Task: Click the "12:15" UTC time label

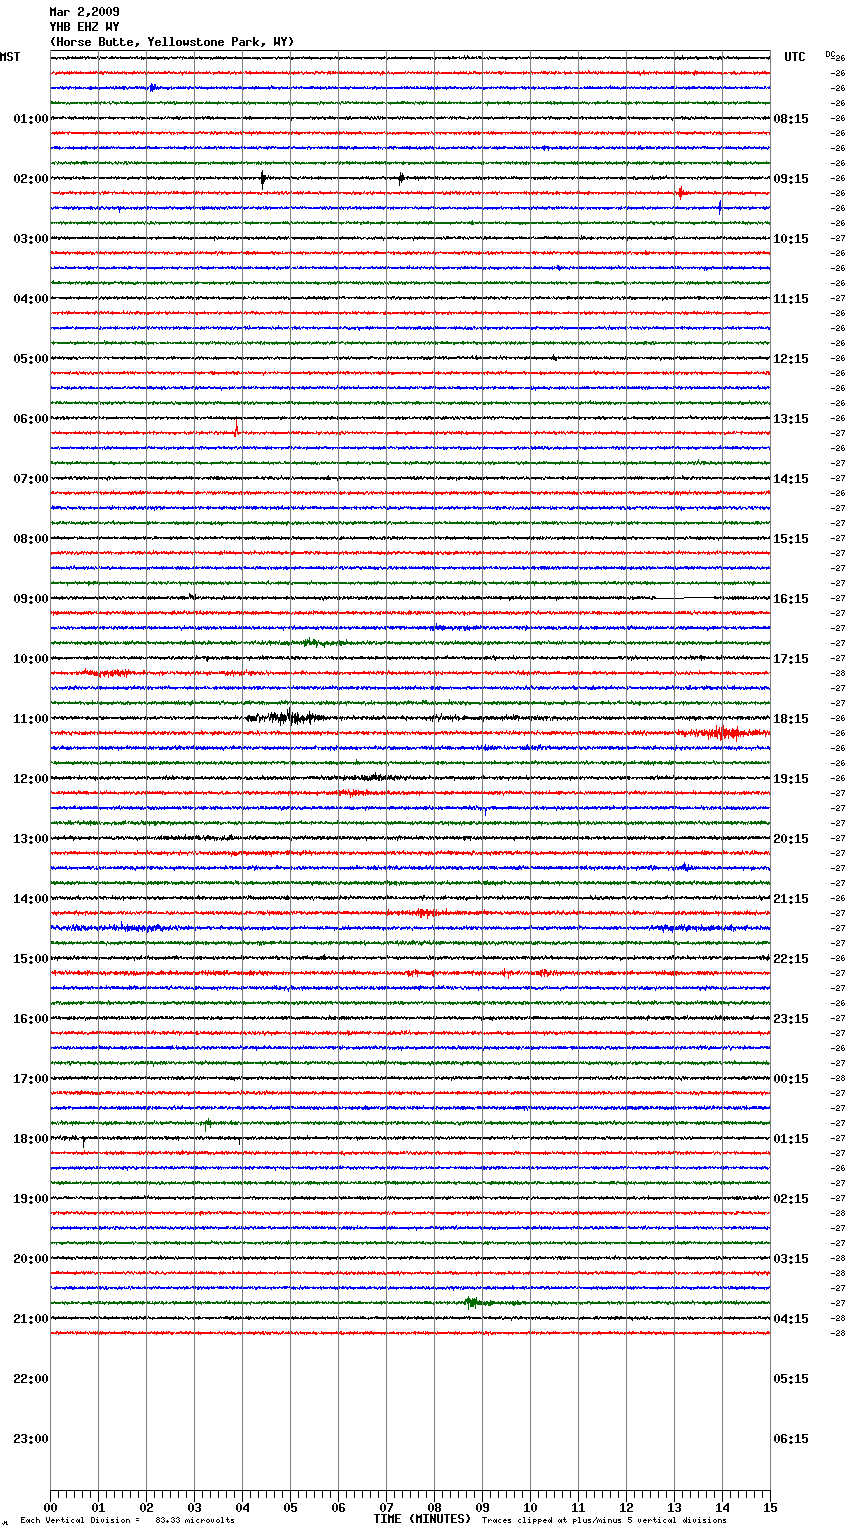Action: tap(791, 359)
